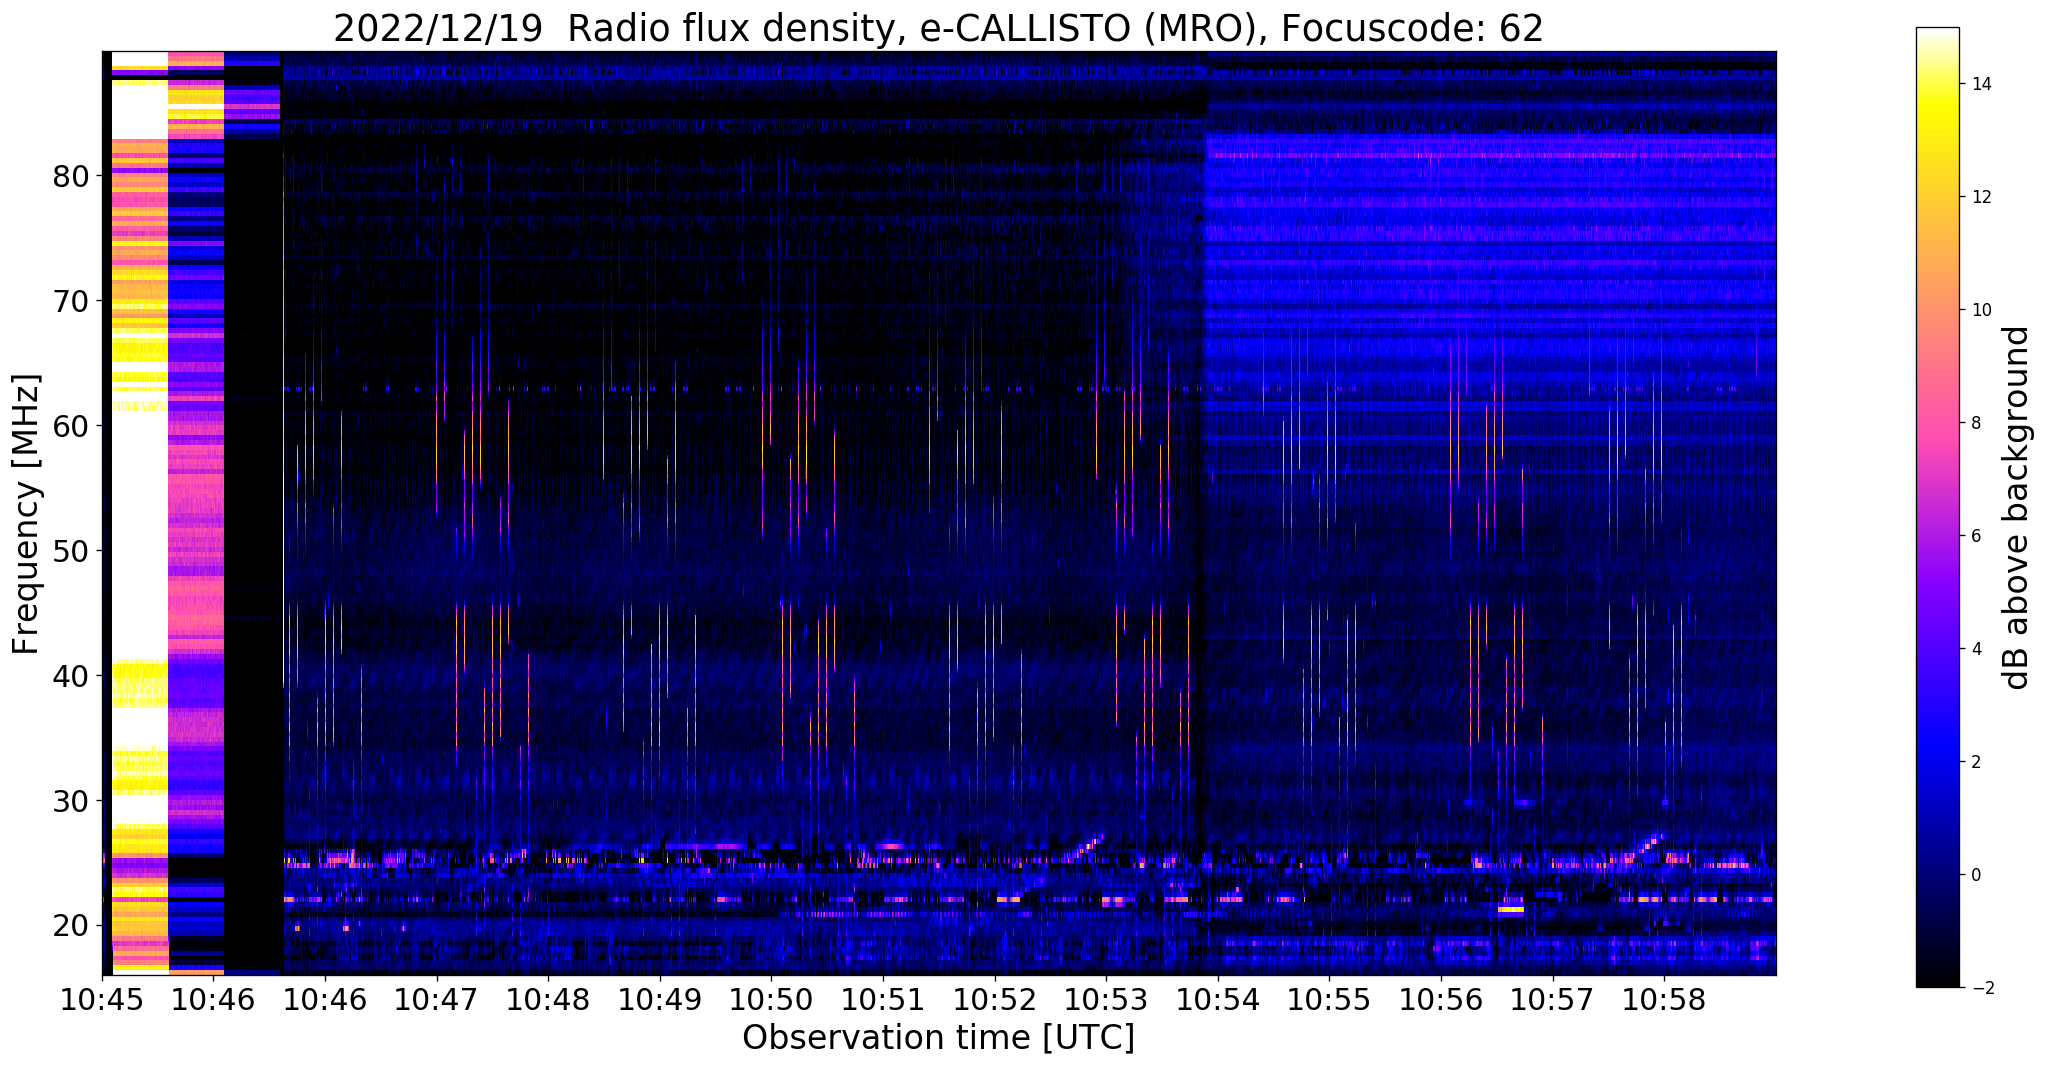Click the 10:57 time tick label
The width and height of the screenshot is (2047, 1067).
1553,1000
